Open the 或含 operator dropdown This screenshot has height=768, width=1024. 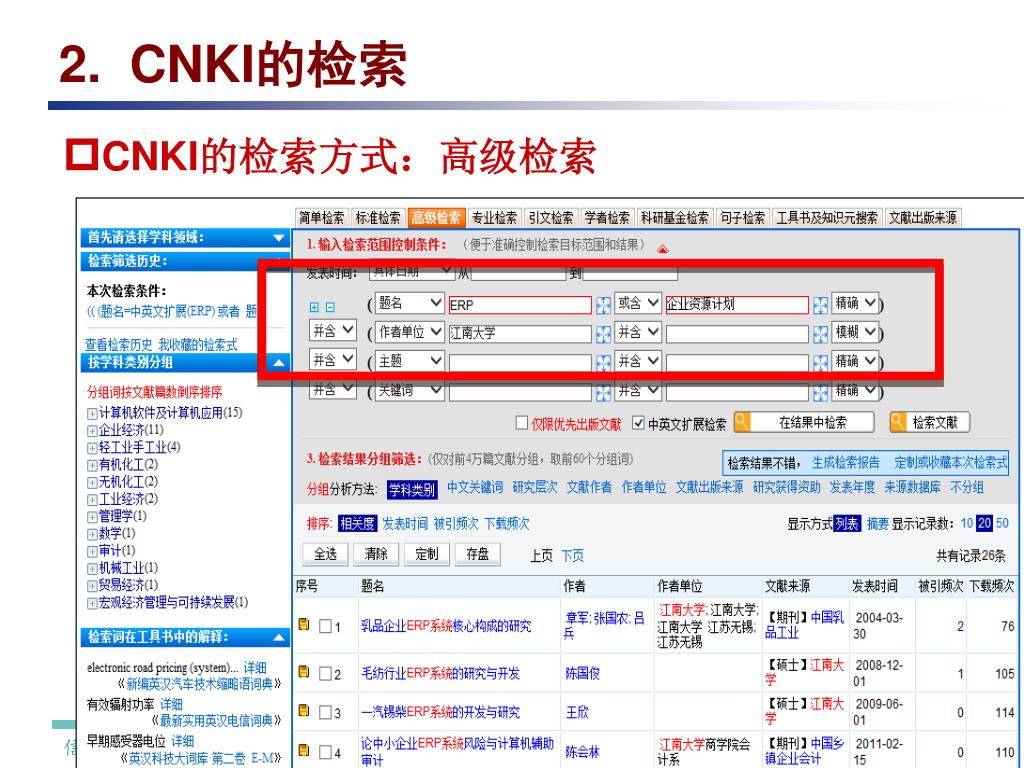pyautogui.click(x=638, y=303)
